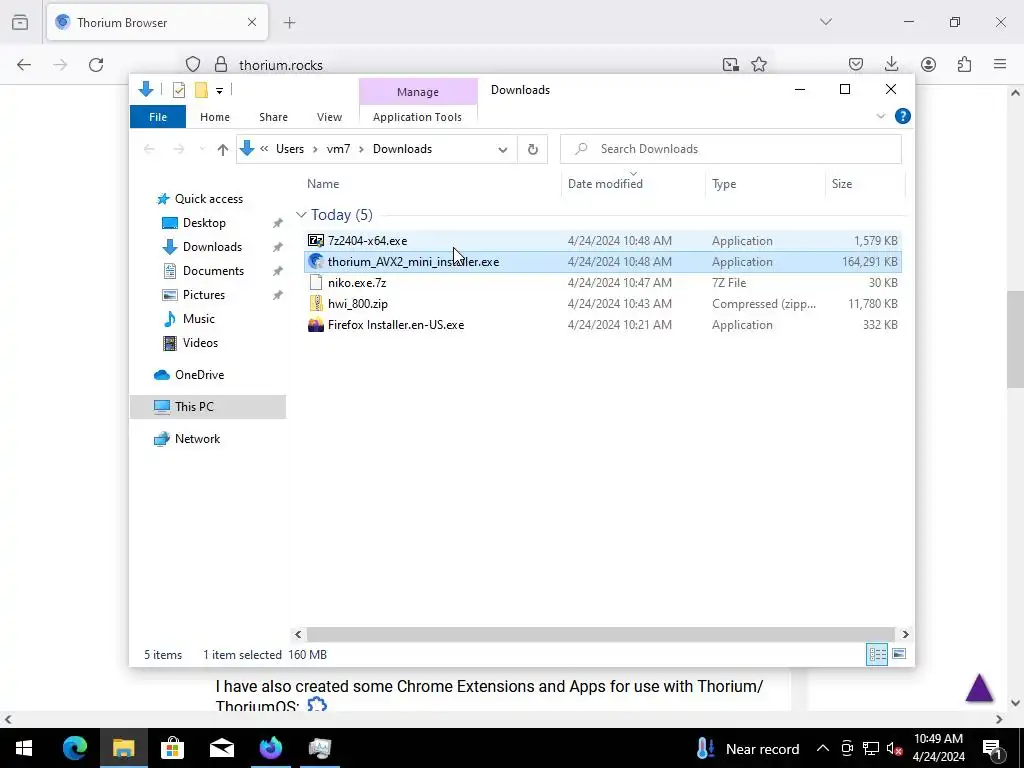
Task: Select the Application Tools tab
Action: [417, 117]
